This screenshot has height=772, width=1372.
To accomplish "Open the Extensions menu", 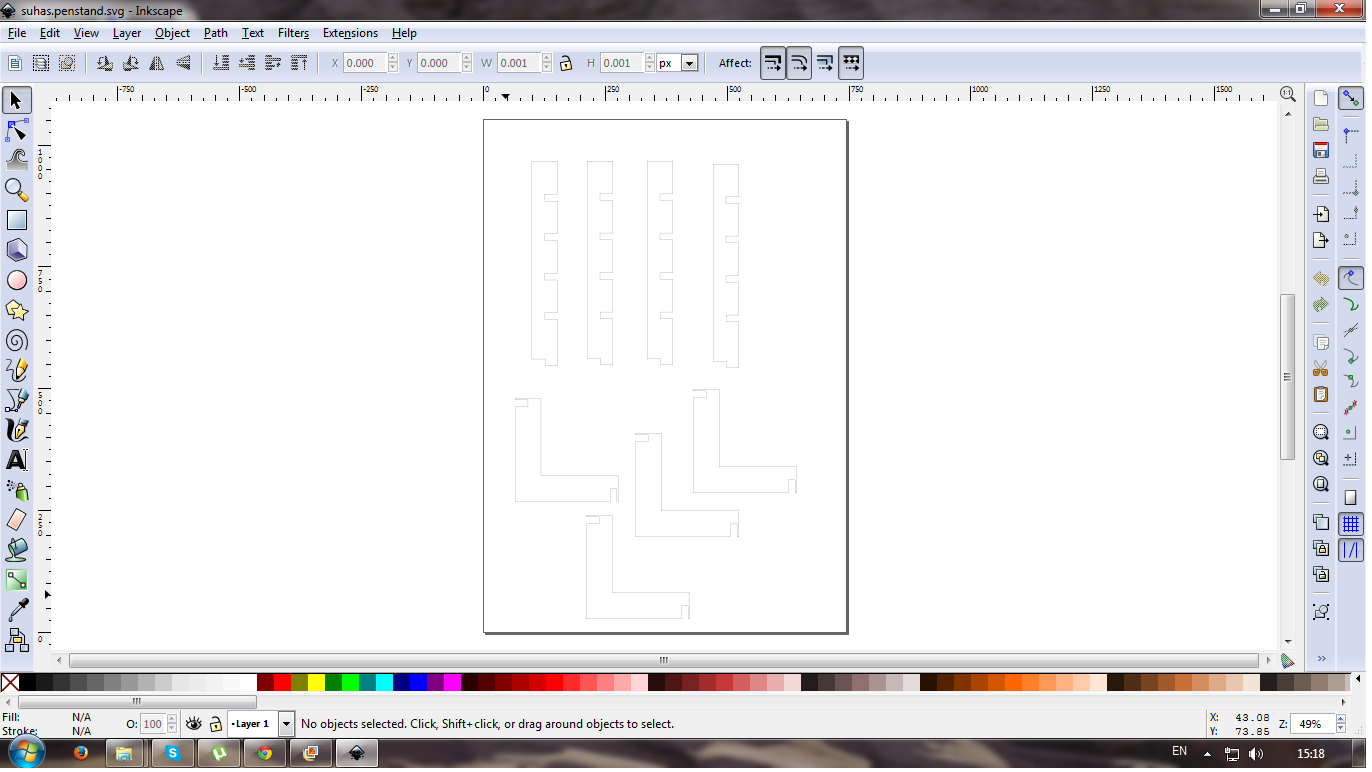I will click(350, 33).
